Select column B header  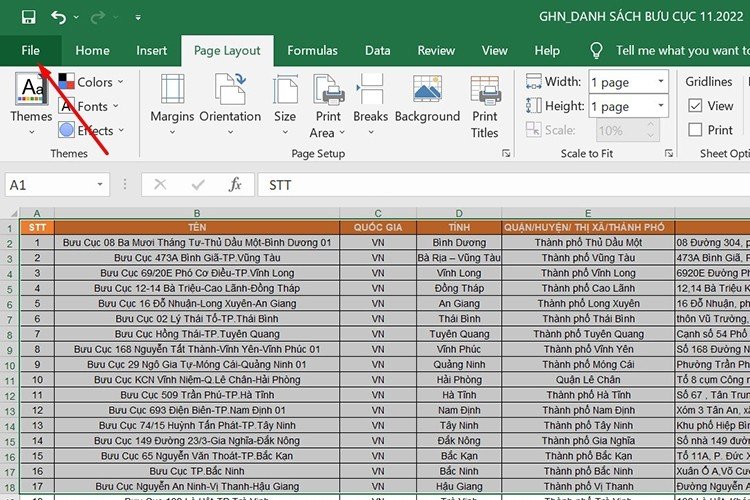pos(197,213)
